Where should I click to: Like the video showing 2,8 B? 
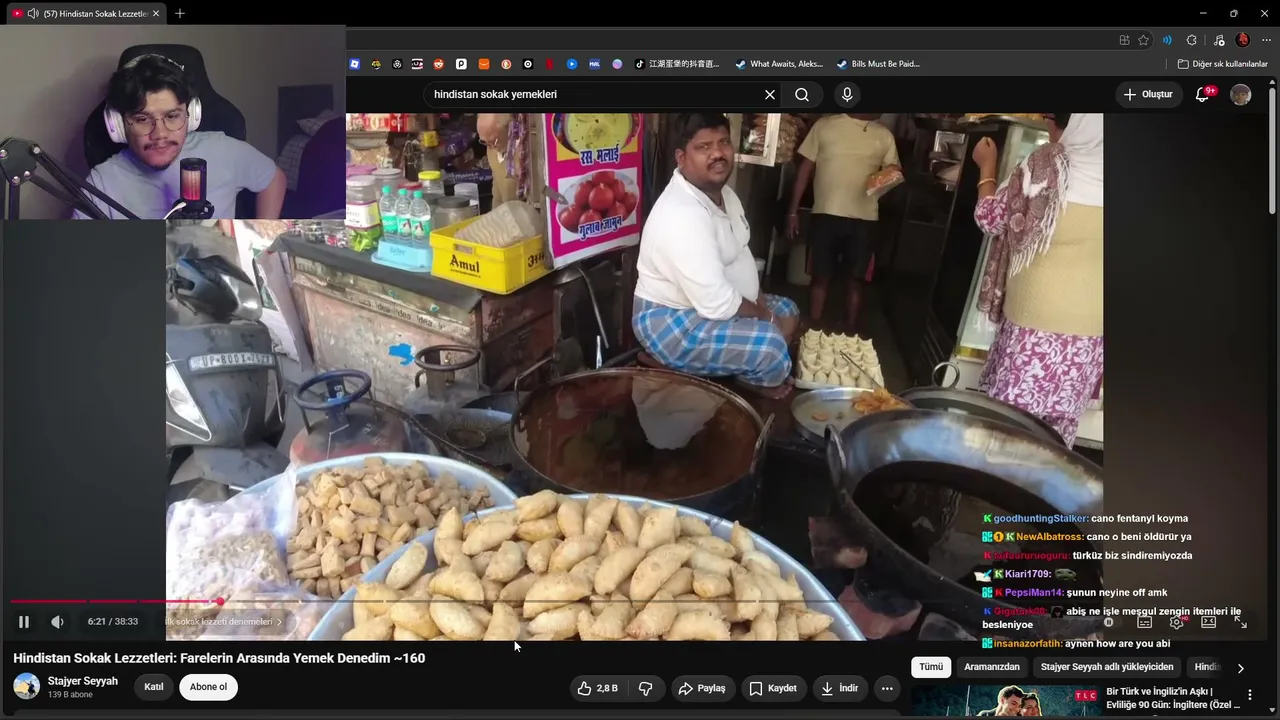tap(597, 688)
